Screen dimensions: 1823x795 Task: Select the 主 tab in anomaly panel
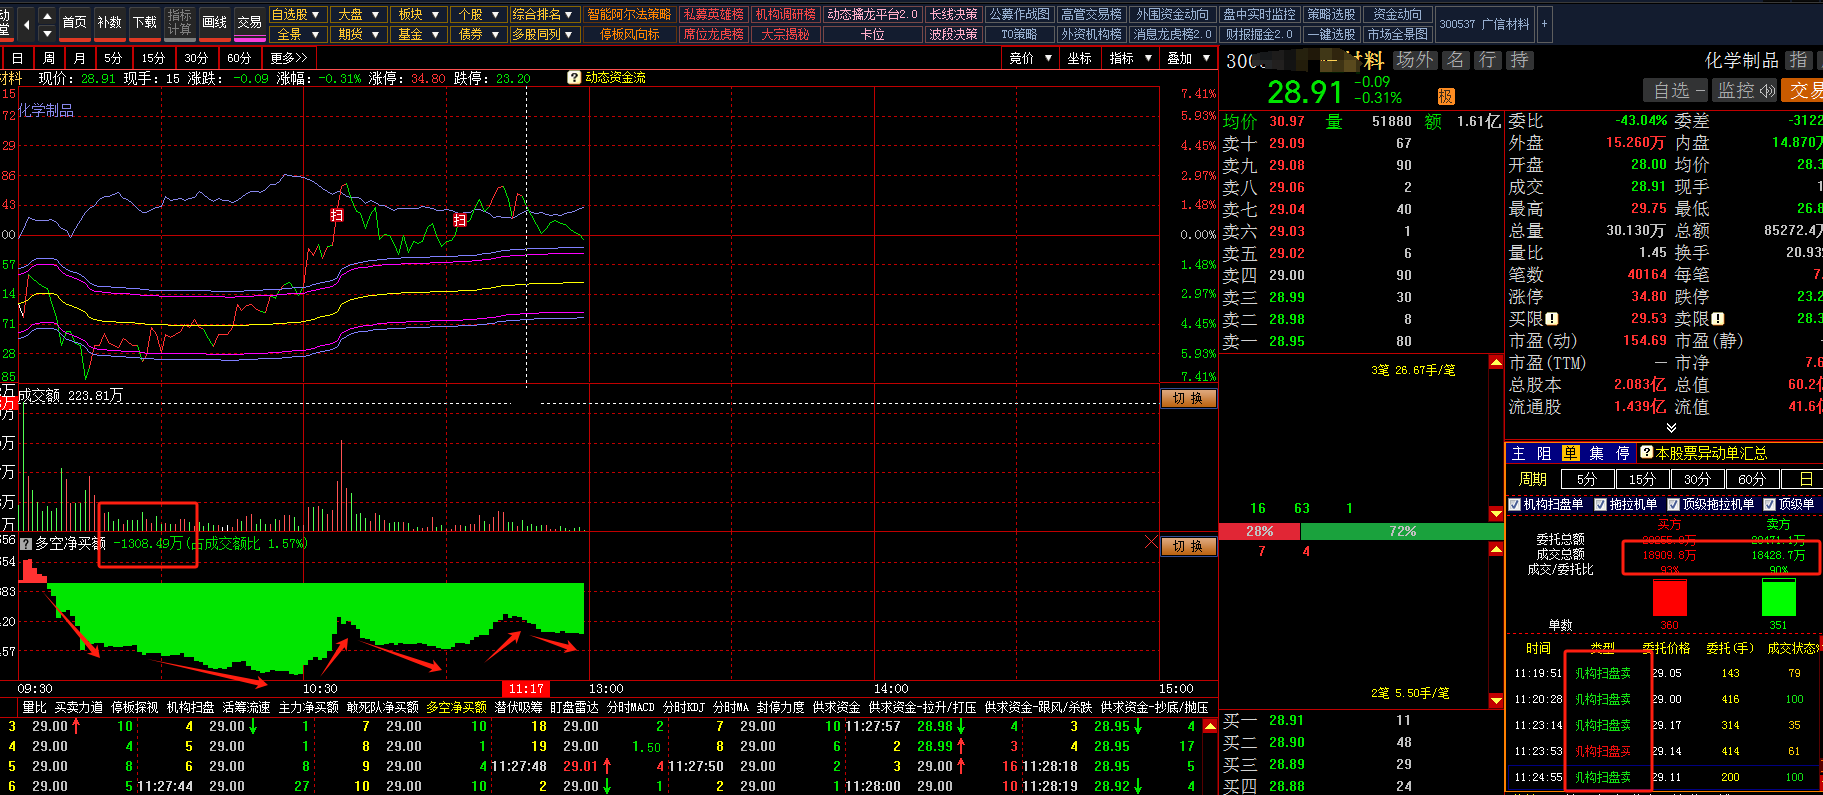pyautogui.click(x=1518, y=453)
